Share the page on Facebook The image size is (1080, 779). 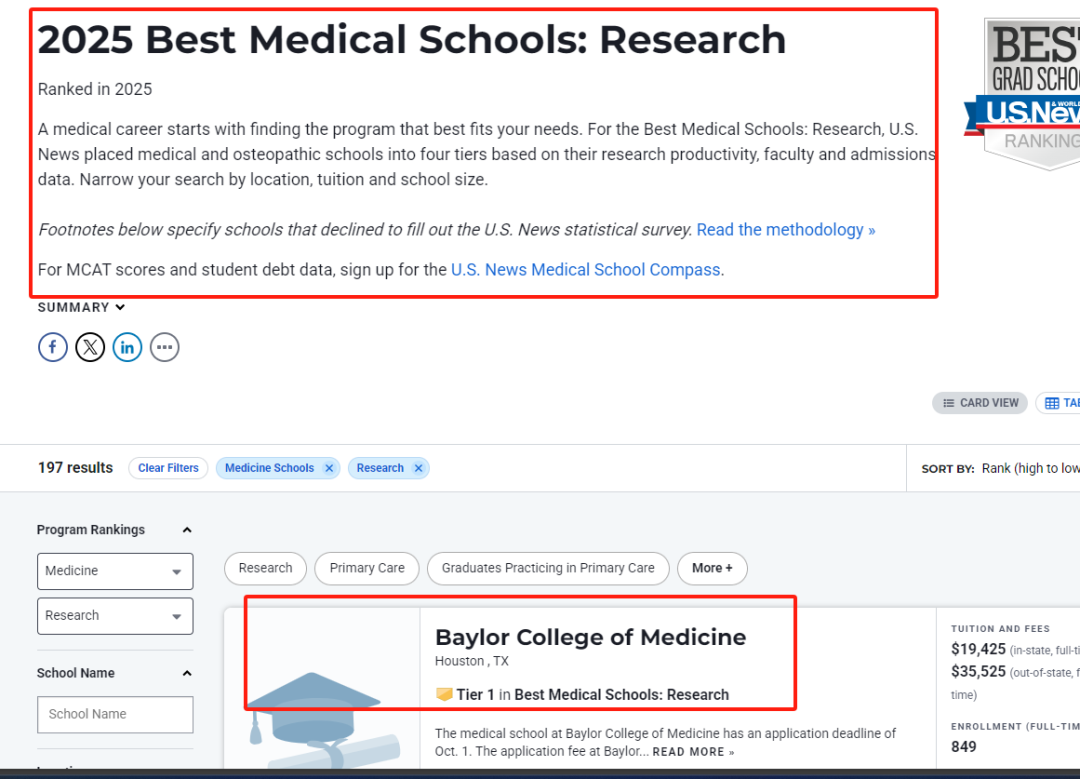pos(52,347)
